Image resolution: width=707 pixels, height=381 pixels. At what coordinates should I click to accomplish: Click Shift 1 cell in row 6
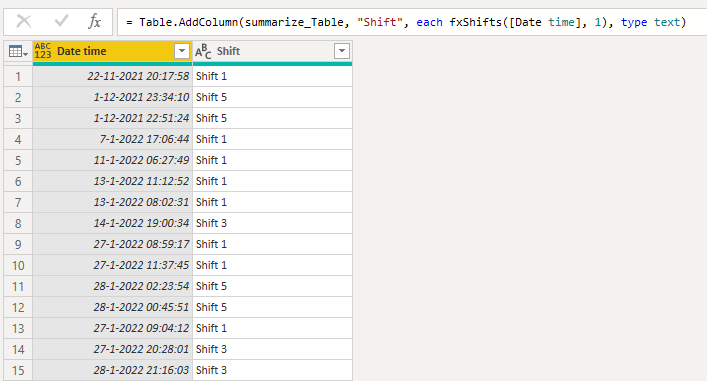click(x=272, y=181)
